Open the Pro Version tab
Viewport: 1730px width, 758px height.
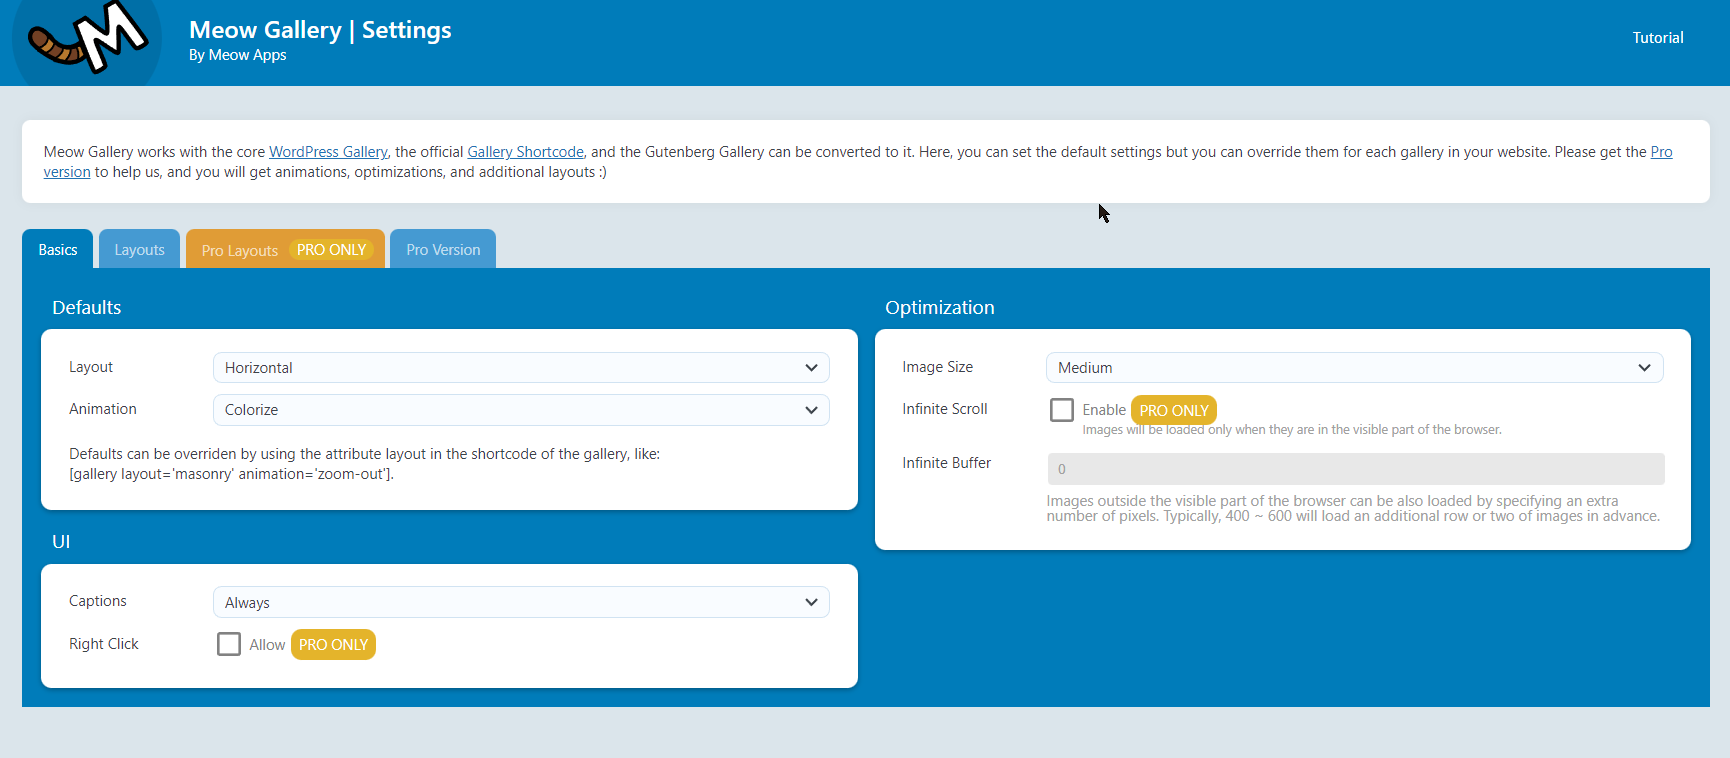point(443,249)
